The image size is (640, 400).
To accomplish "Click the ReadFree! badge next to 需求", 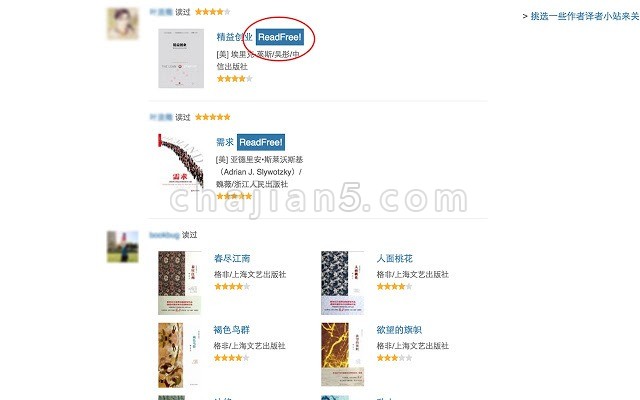I will click(261, 142).
